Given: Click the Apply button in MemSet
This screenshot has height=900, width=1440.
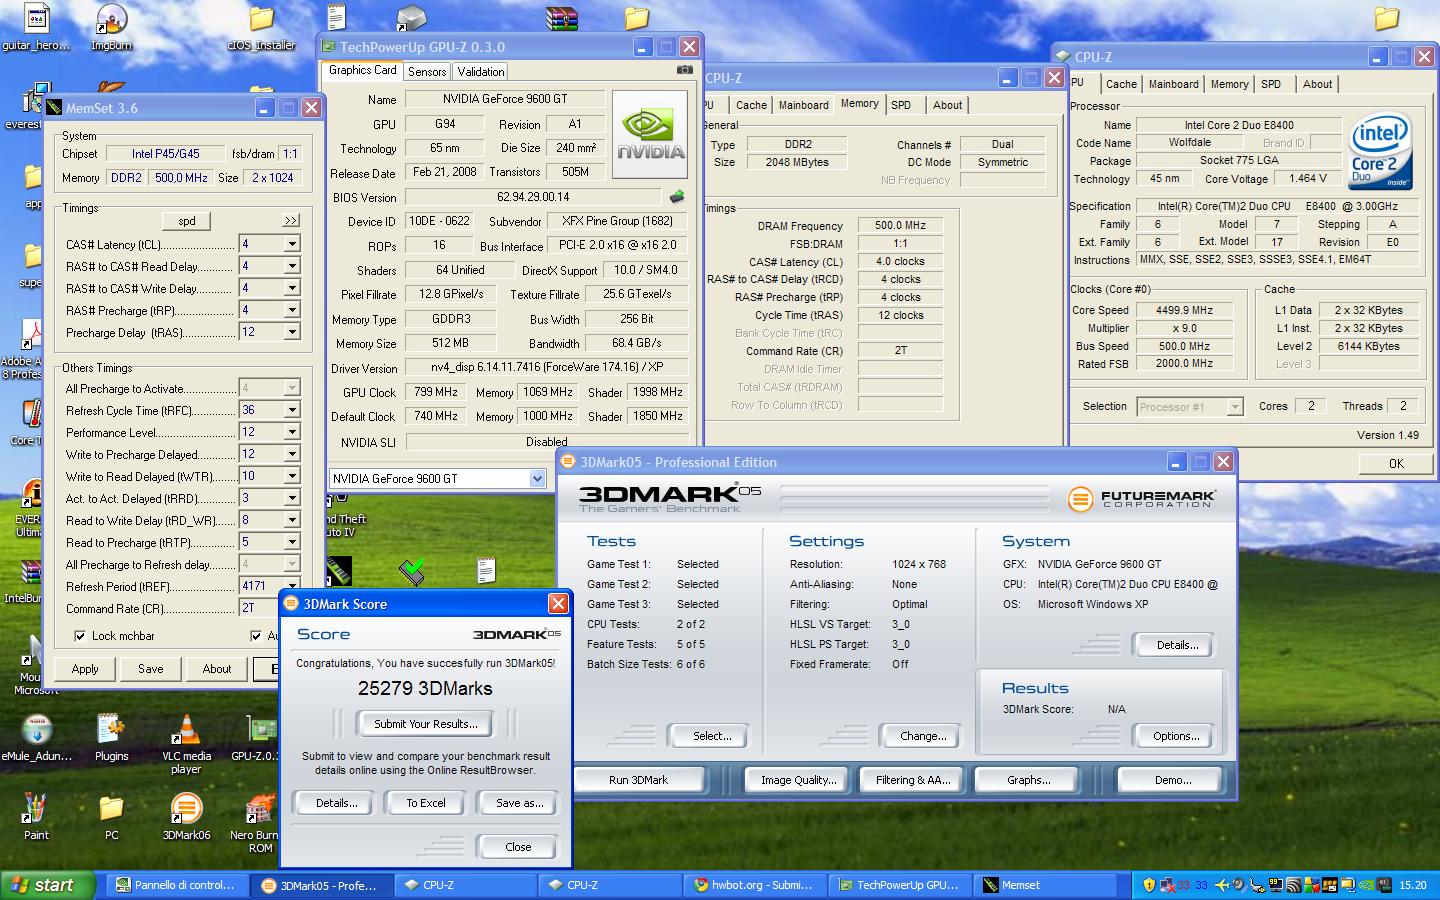Looking at the screenshot, I should pos(85,669).
